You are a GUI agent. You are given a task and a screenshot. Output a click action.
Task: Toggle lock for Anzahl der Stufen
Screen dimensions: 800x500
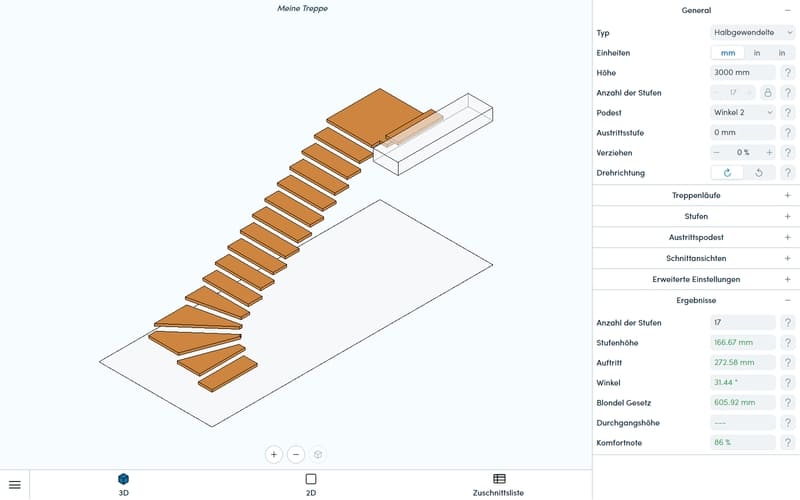[767, 93]
